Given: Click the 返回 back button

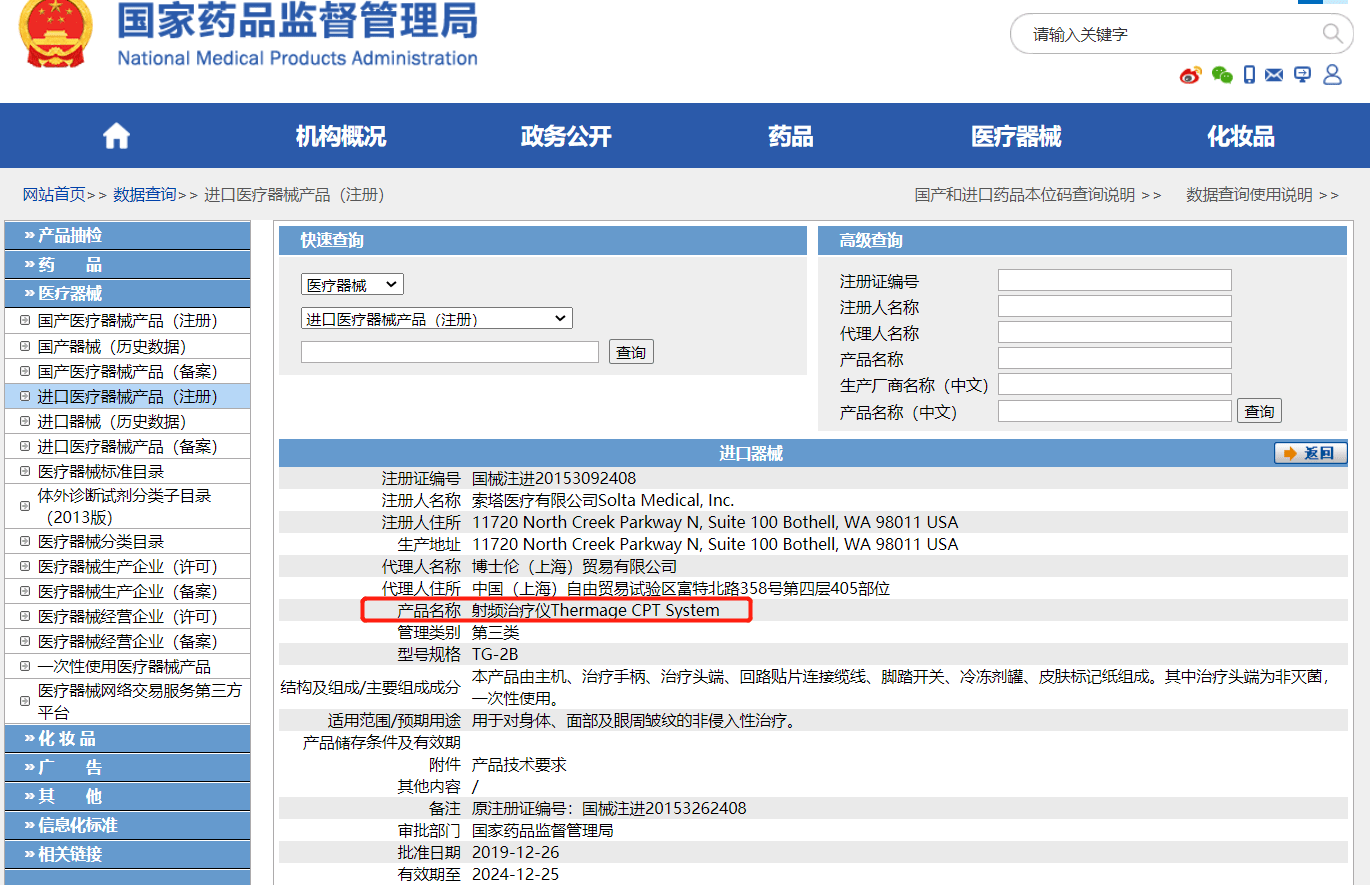Looking at the screenshot, I should pos(1310,453).
